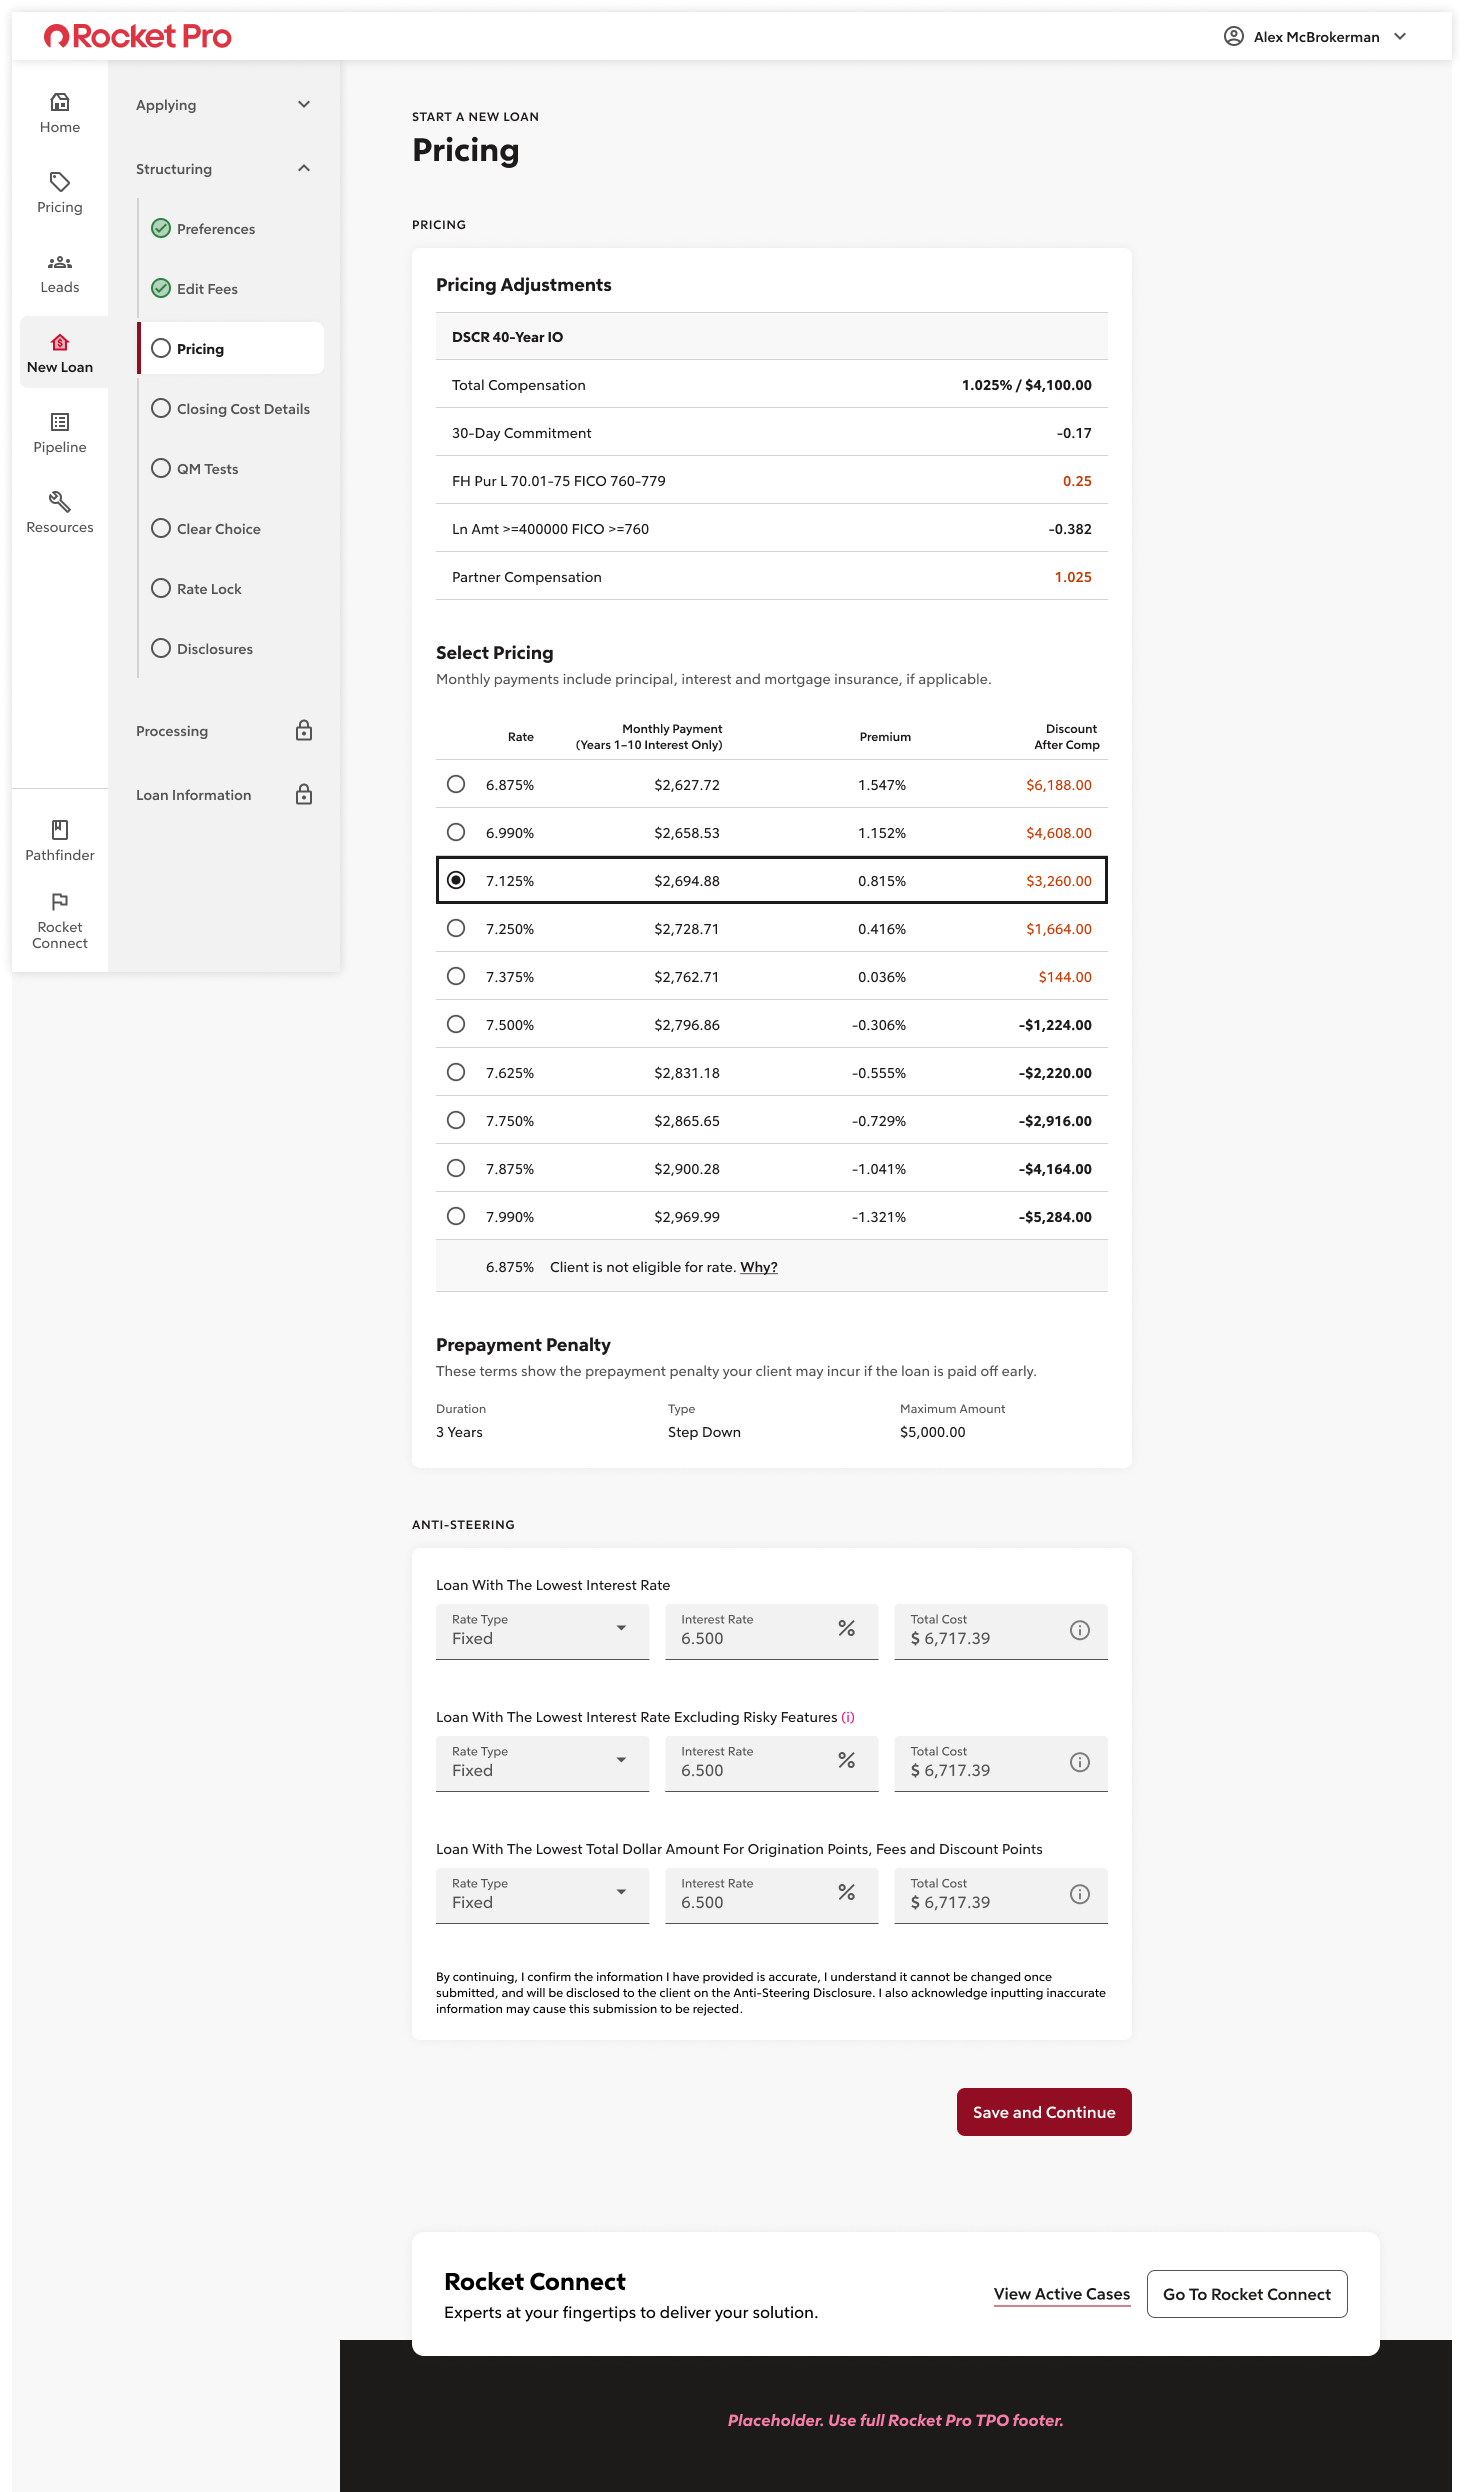Open the Edit Fees step
Screen dimensions: 1464x2492
(x=207, y=289)
